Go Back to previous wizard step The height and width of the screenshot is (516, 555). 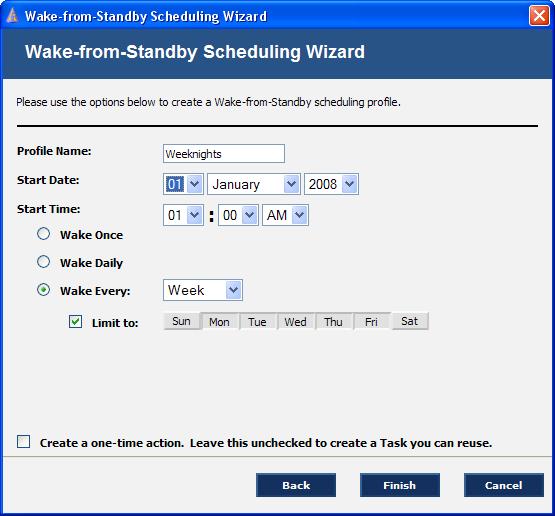pyautogui.click(x=296, y=485)
